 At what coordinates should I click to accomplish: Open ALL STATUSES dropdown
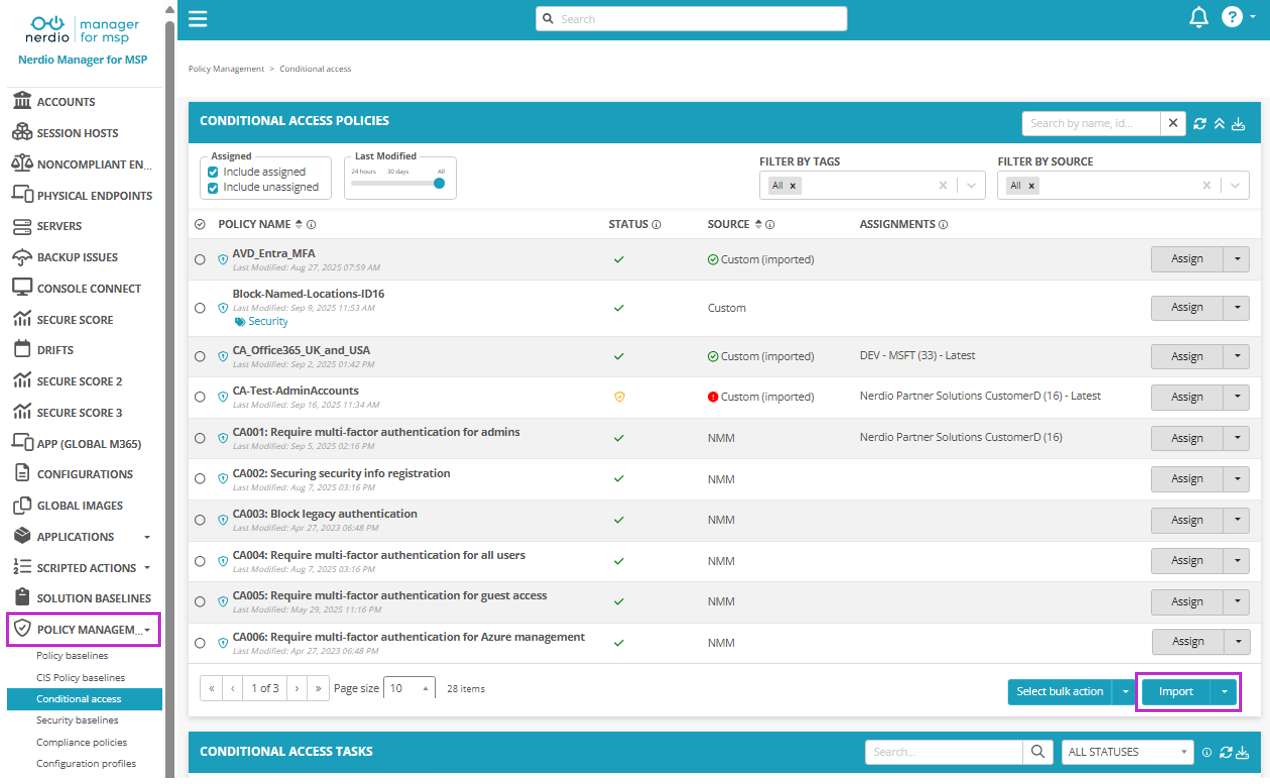coord(1128,752)
